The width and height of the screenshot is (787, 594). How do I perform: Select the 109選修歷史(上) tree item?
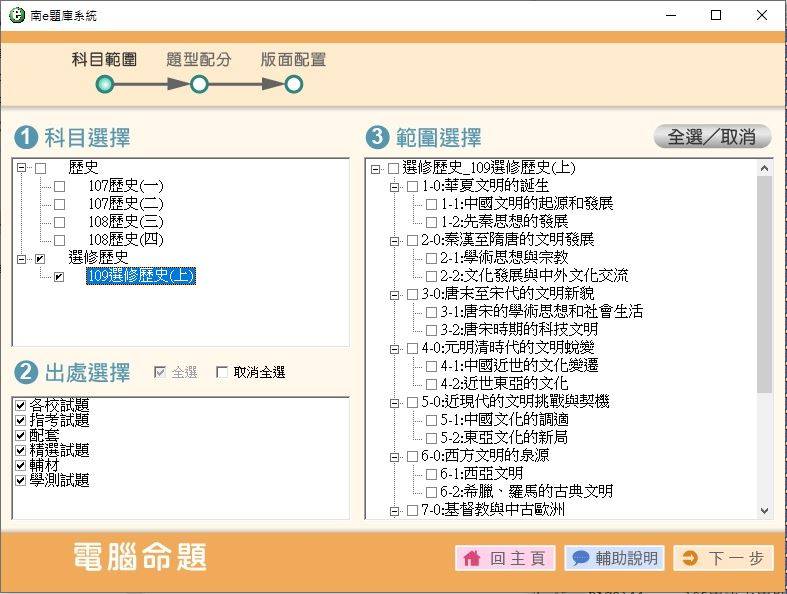click(x=141, y=276)
